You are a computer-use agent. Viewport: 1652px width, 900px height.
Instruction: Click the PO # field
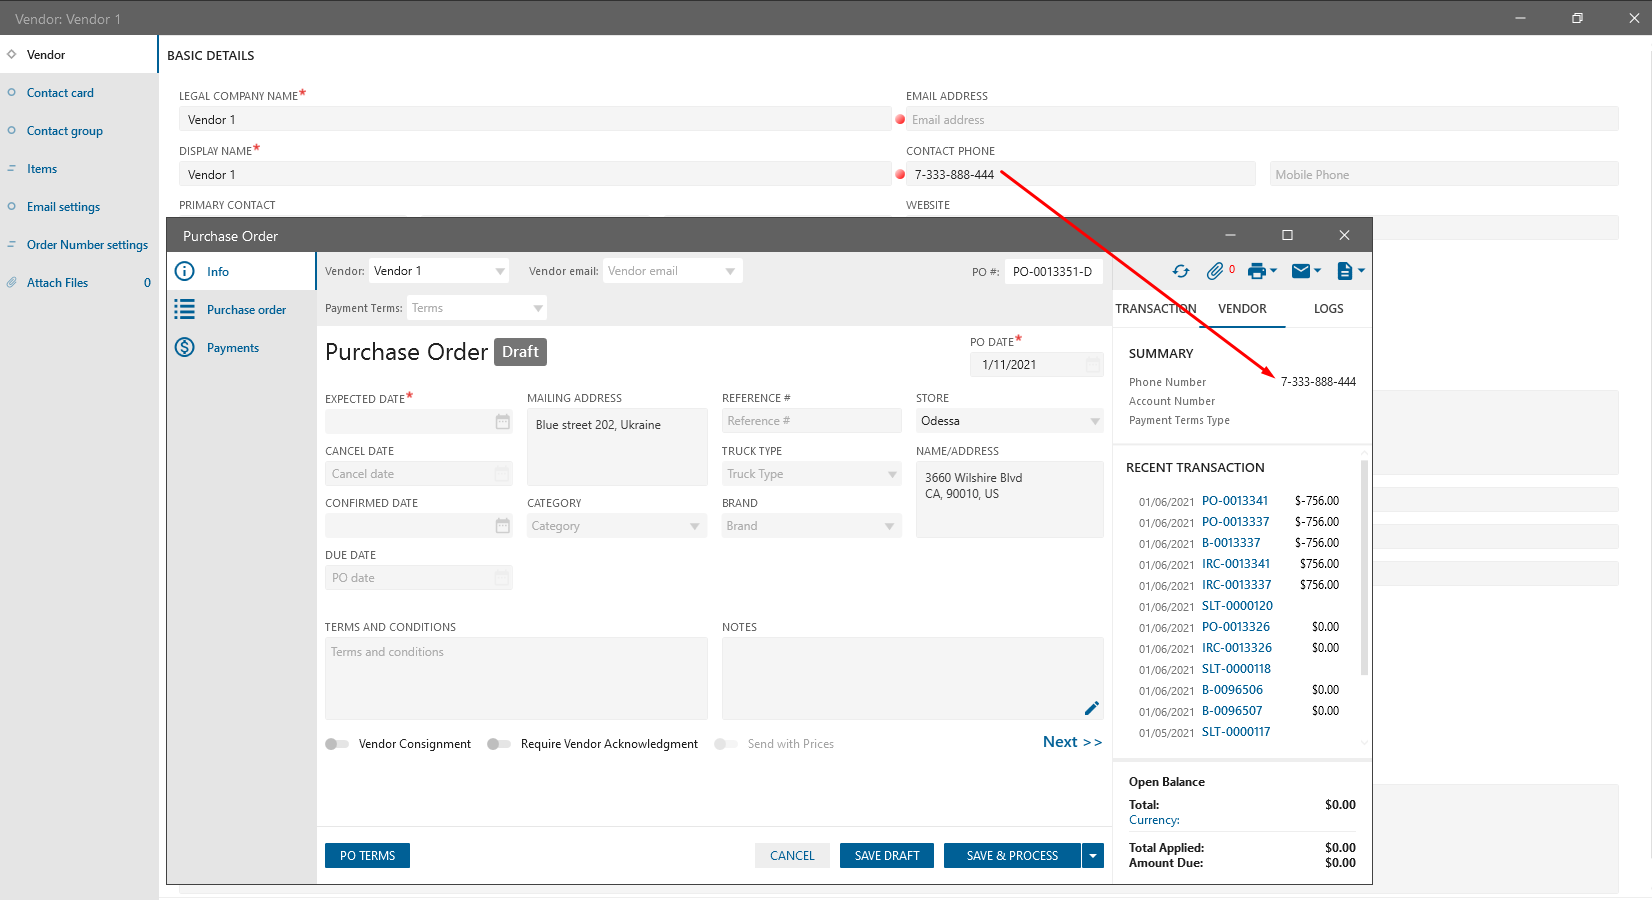[1054, 271]
